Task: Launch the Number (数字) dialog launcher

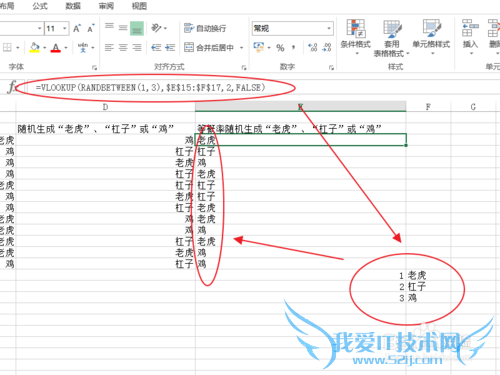Action: pyautogui.click(x=331, y=68)
